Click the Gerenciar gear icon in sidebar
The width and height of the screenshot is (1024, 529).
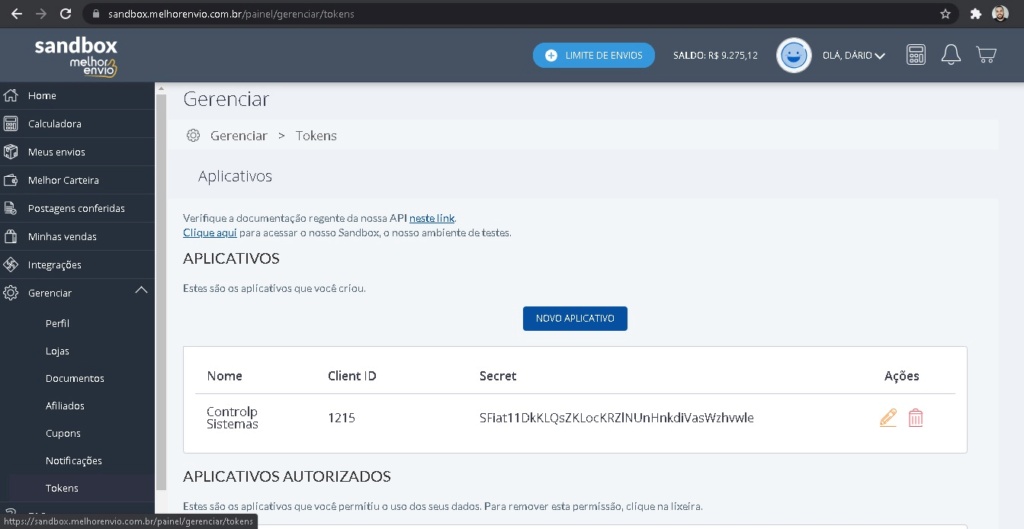(x=10, y=293)
